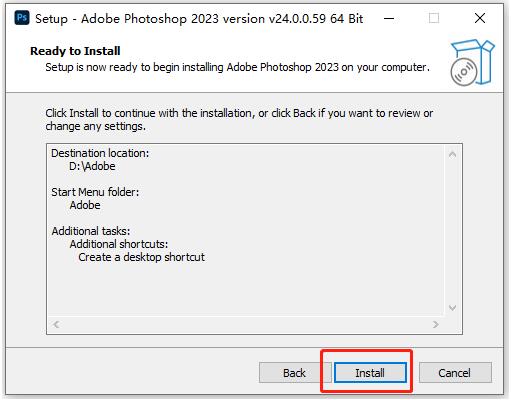This screenshot has height=400, width=511.
Task: Click the Start Menu folder line
Action: point(95,192)
